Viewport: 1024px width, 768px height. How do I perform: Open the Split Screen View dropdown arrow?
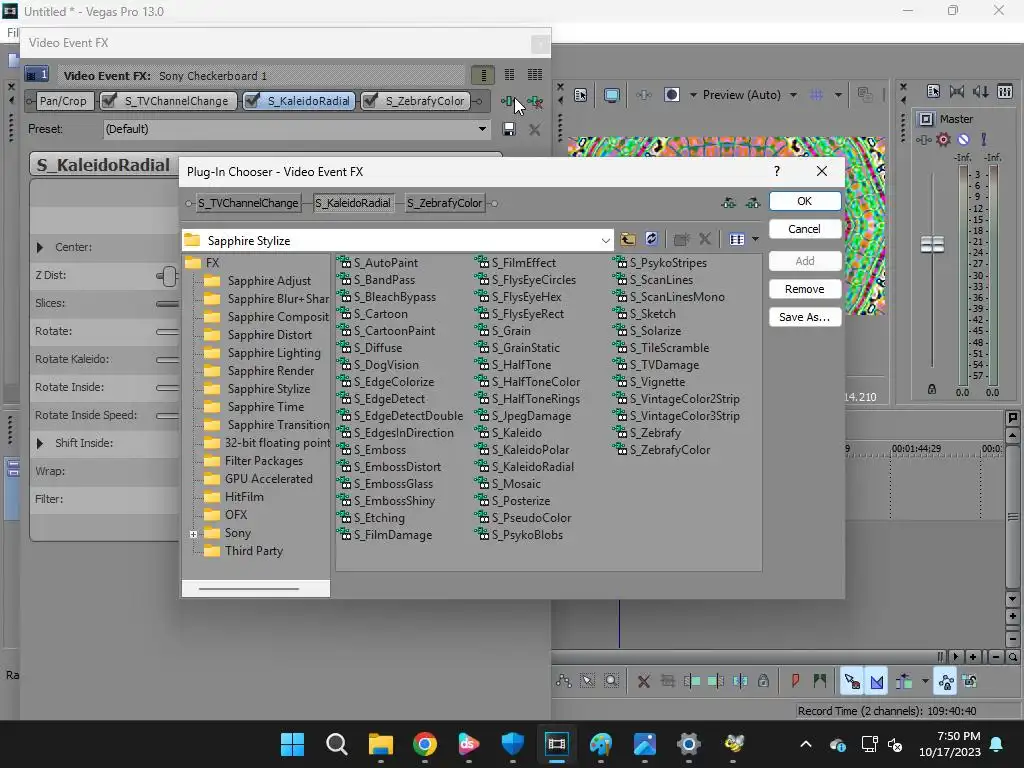click(693, 95)
